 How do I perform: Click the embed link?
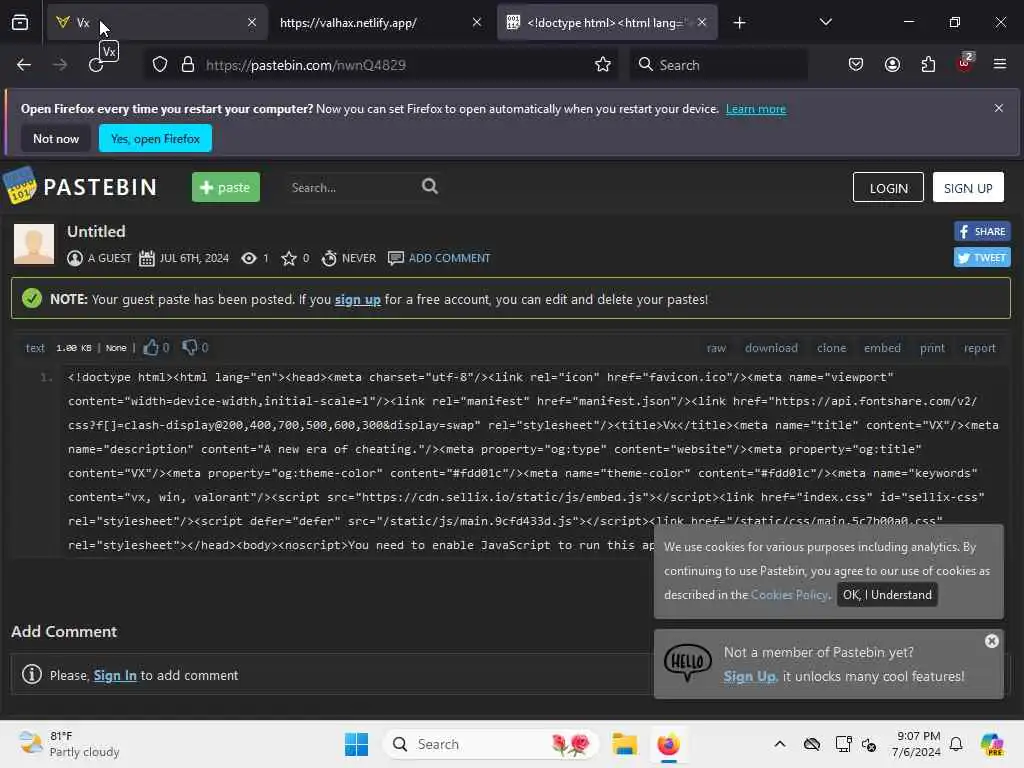[x=882, y=348]
